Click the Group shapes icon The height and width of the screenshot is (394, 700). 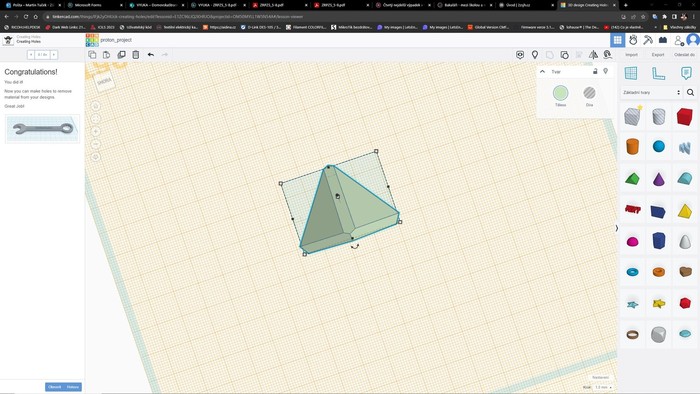550,54
